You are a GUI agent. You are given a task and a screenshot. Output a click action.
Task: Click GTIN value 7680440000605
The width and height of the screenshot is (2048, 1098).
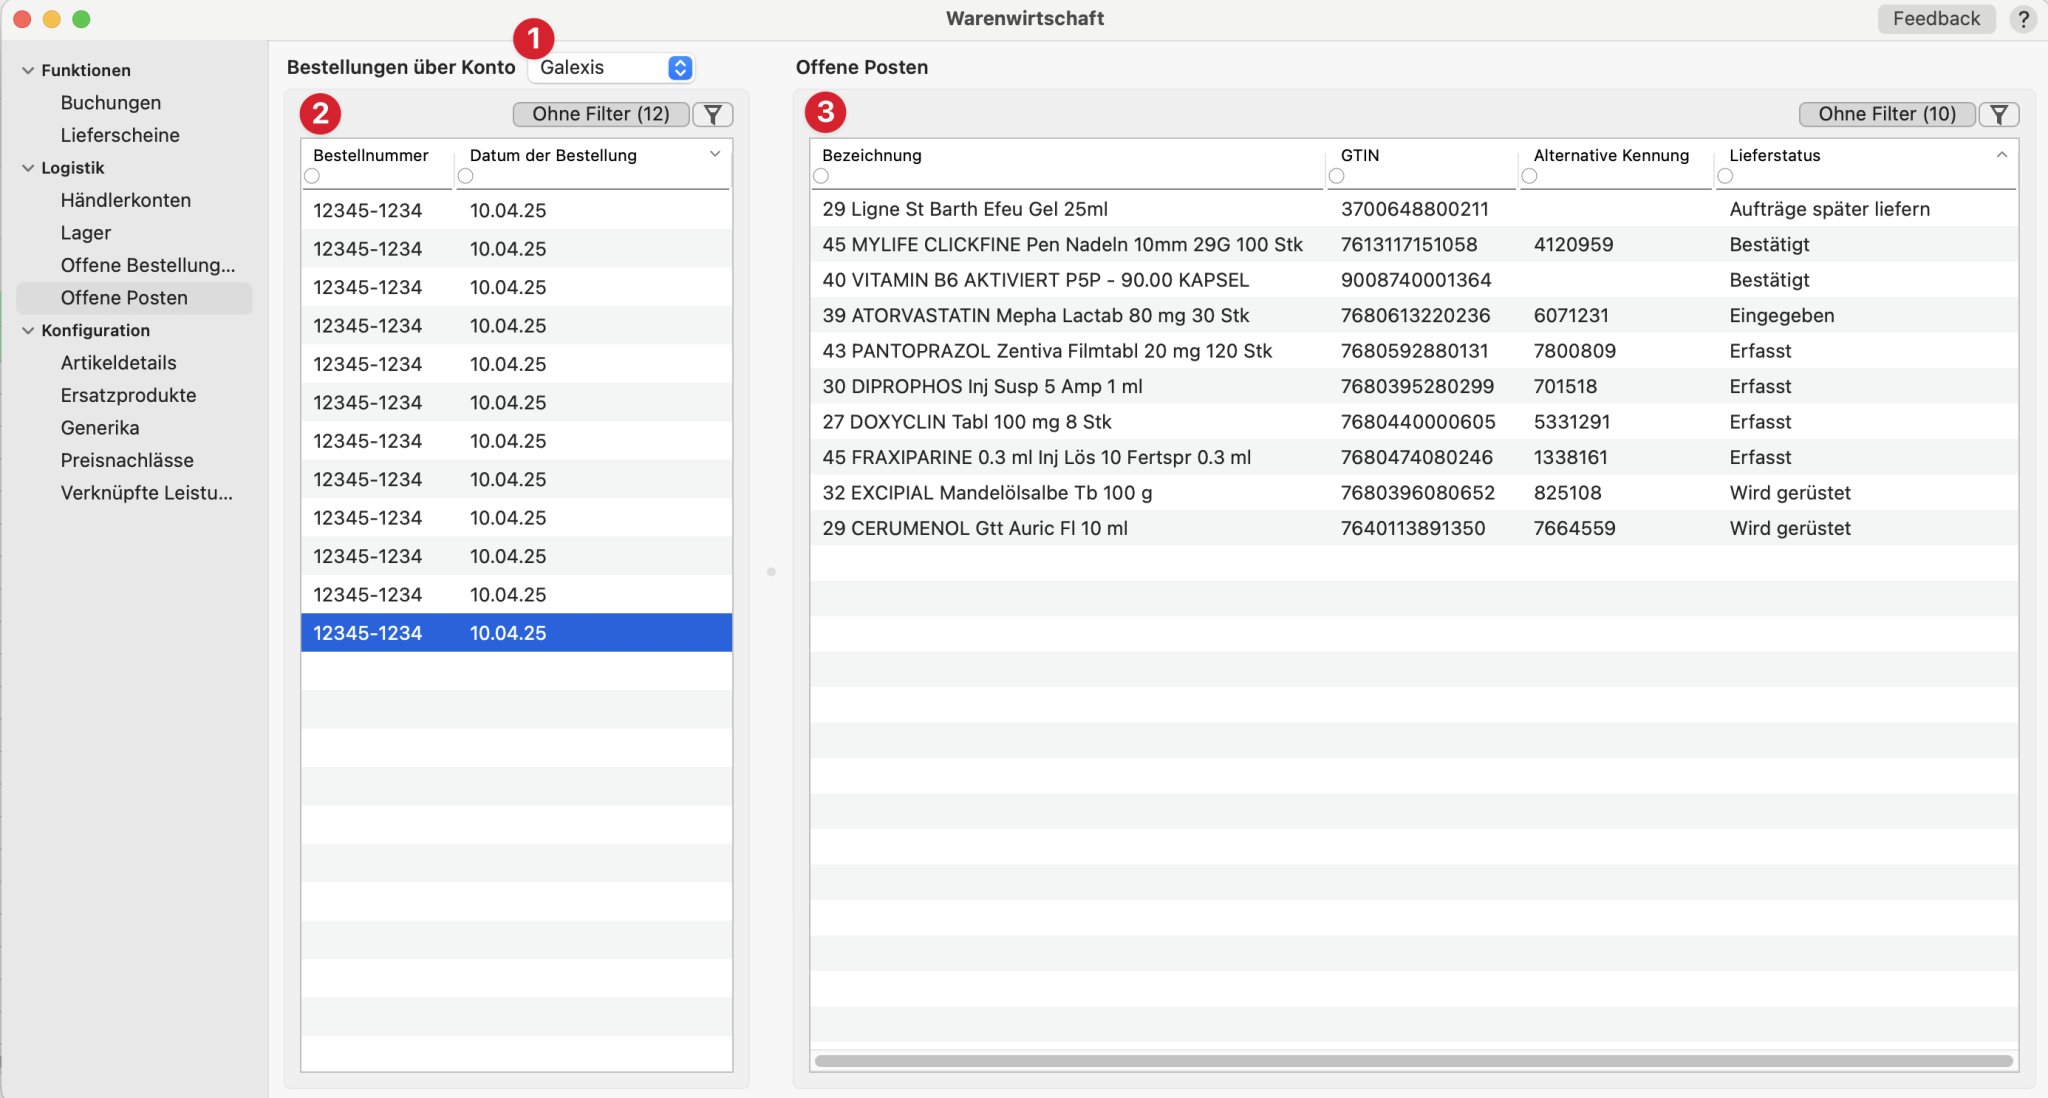click(x=1418, y=422)
